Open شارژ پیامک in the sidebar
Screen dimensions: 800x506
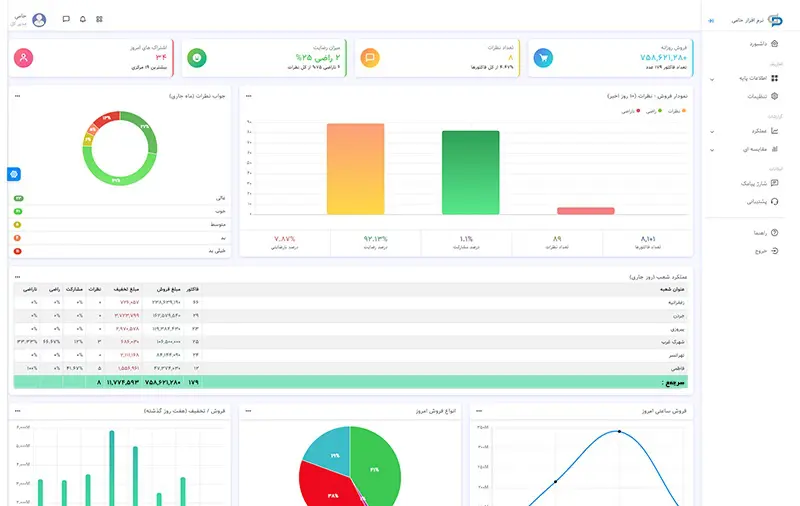[754, 183]
